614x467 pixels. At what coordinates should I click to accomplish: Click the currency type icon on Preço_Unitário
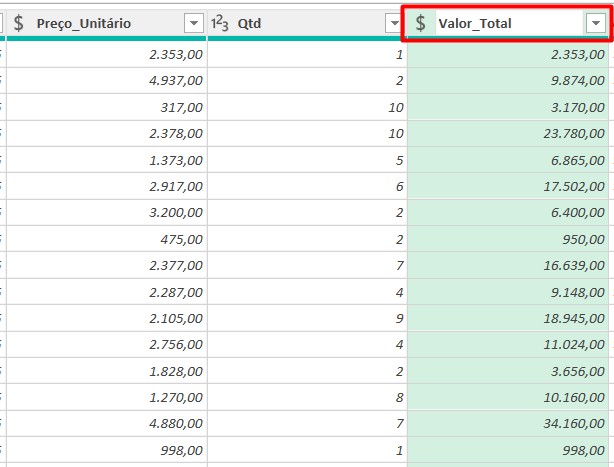point(19,23)
